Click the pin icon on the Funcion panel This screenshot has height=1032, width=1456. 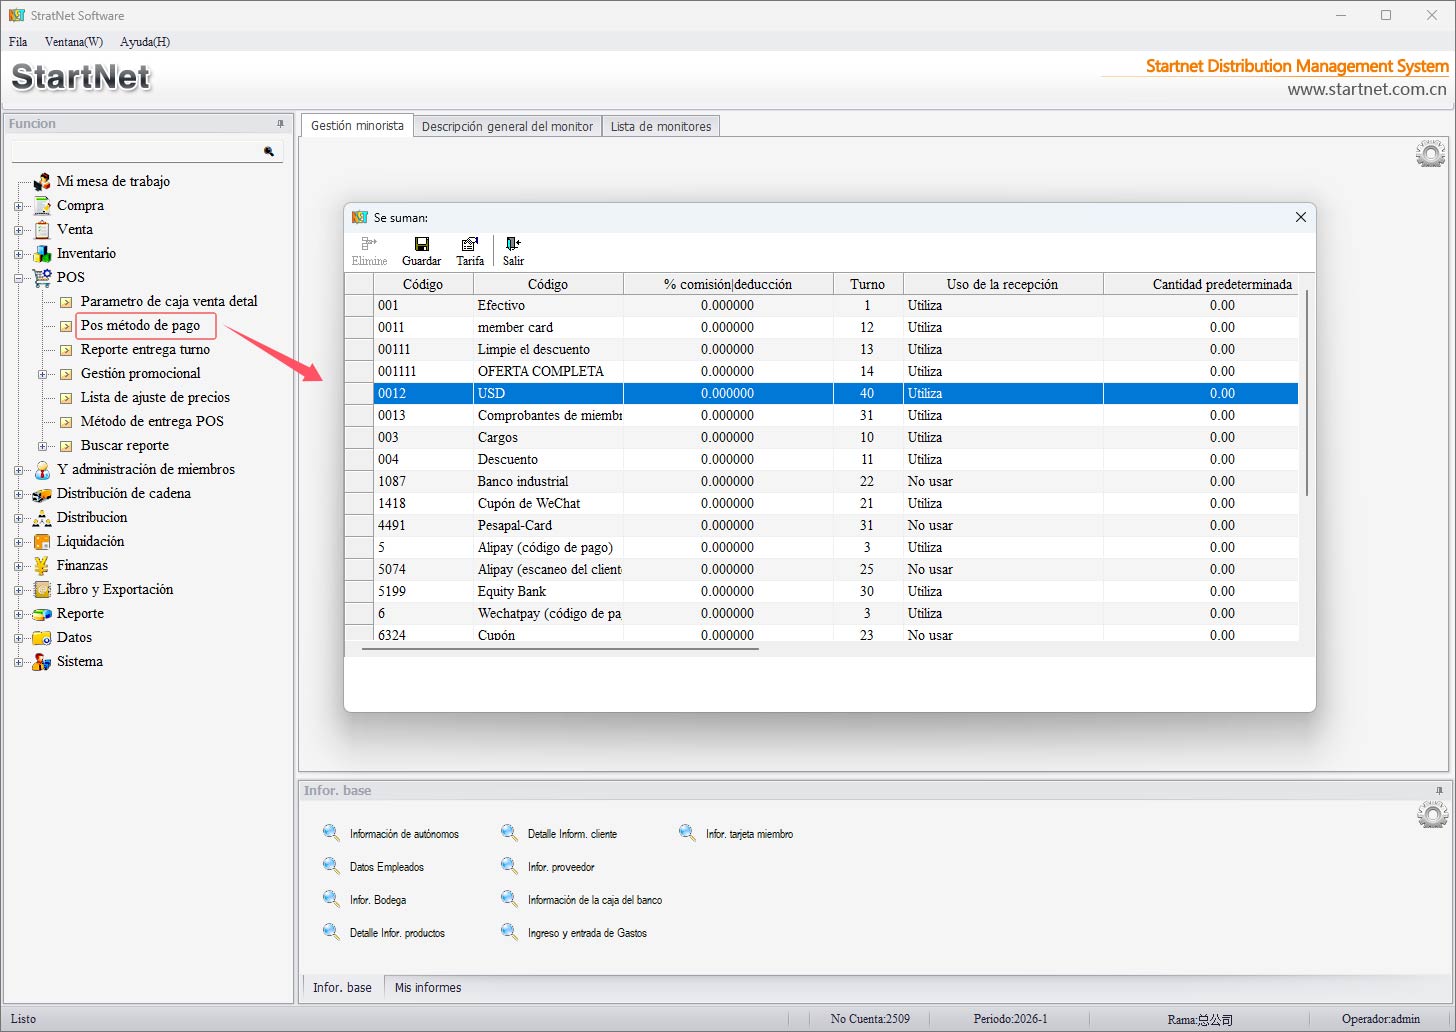tap(281, 124)
